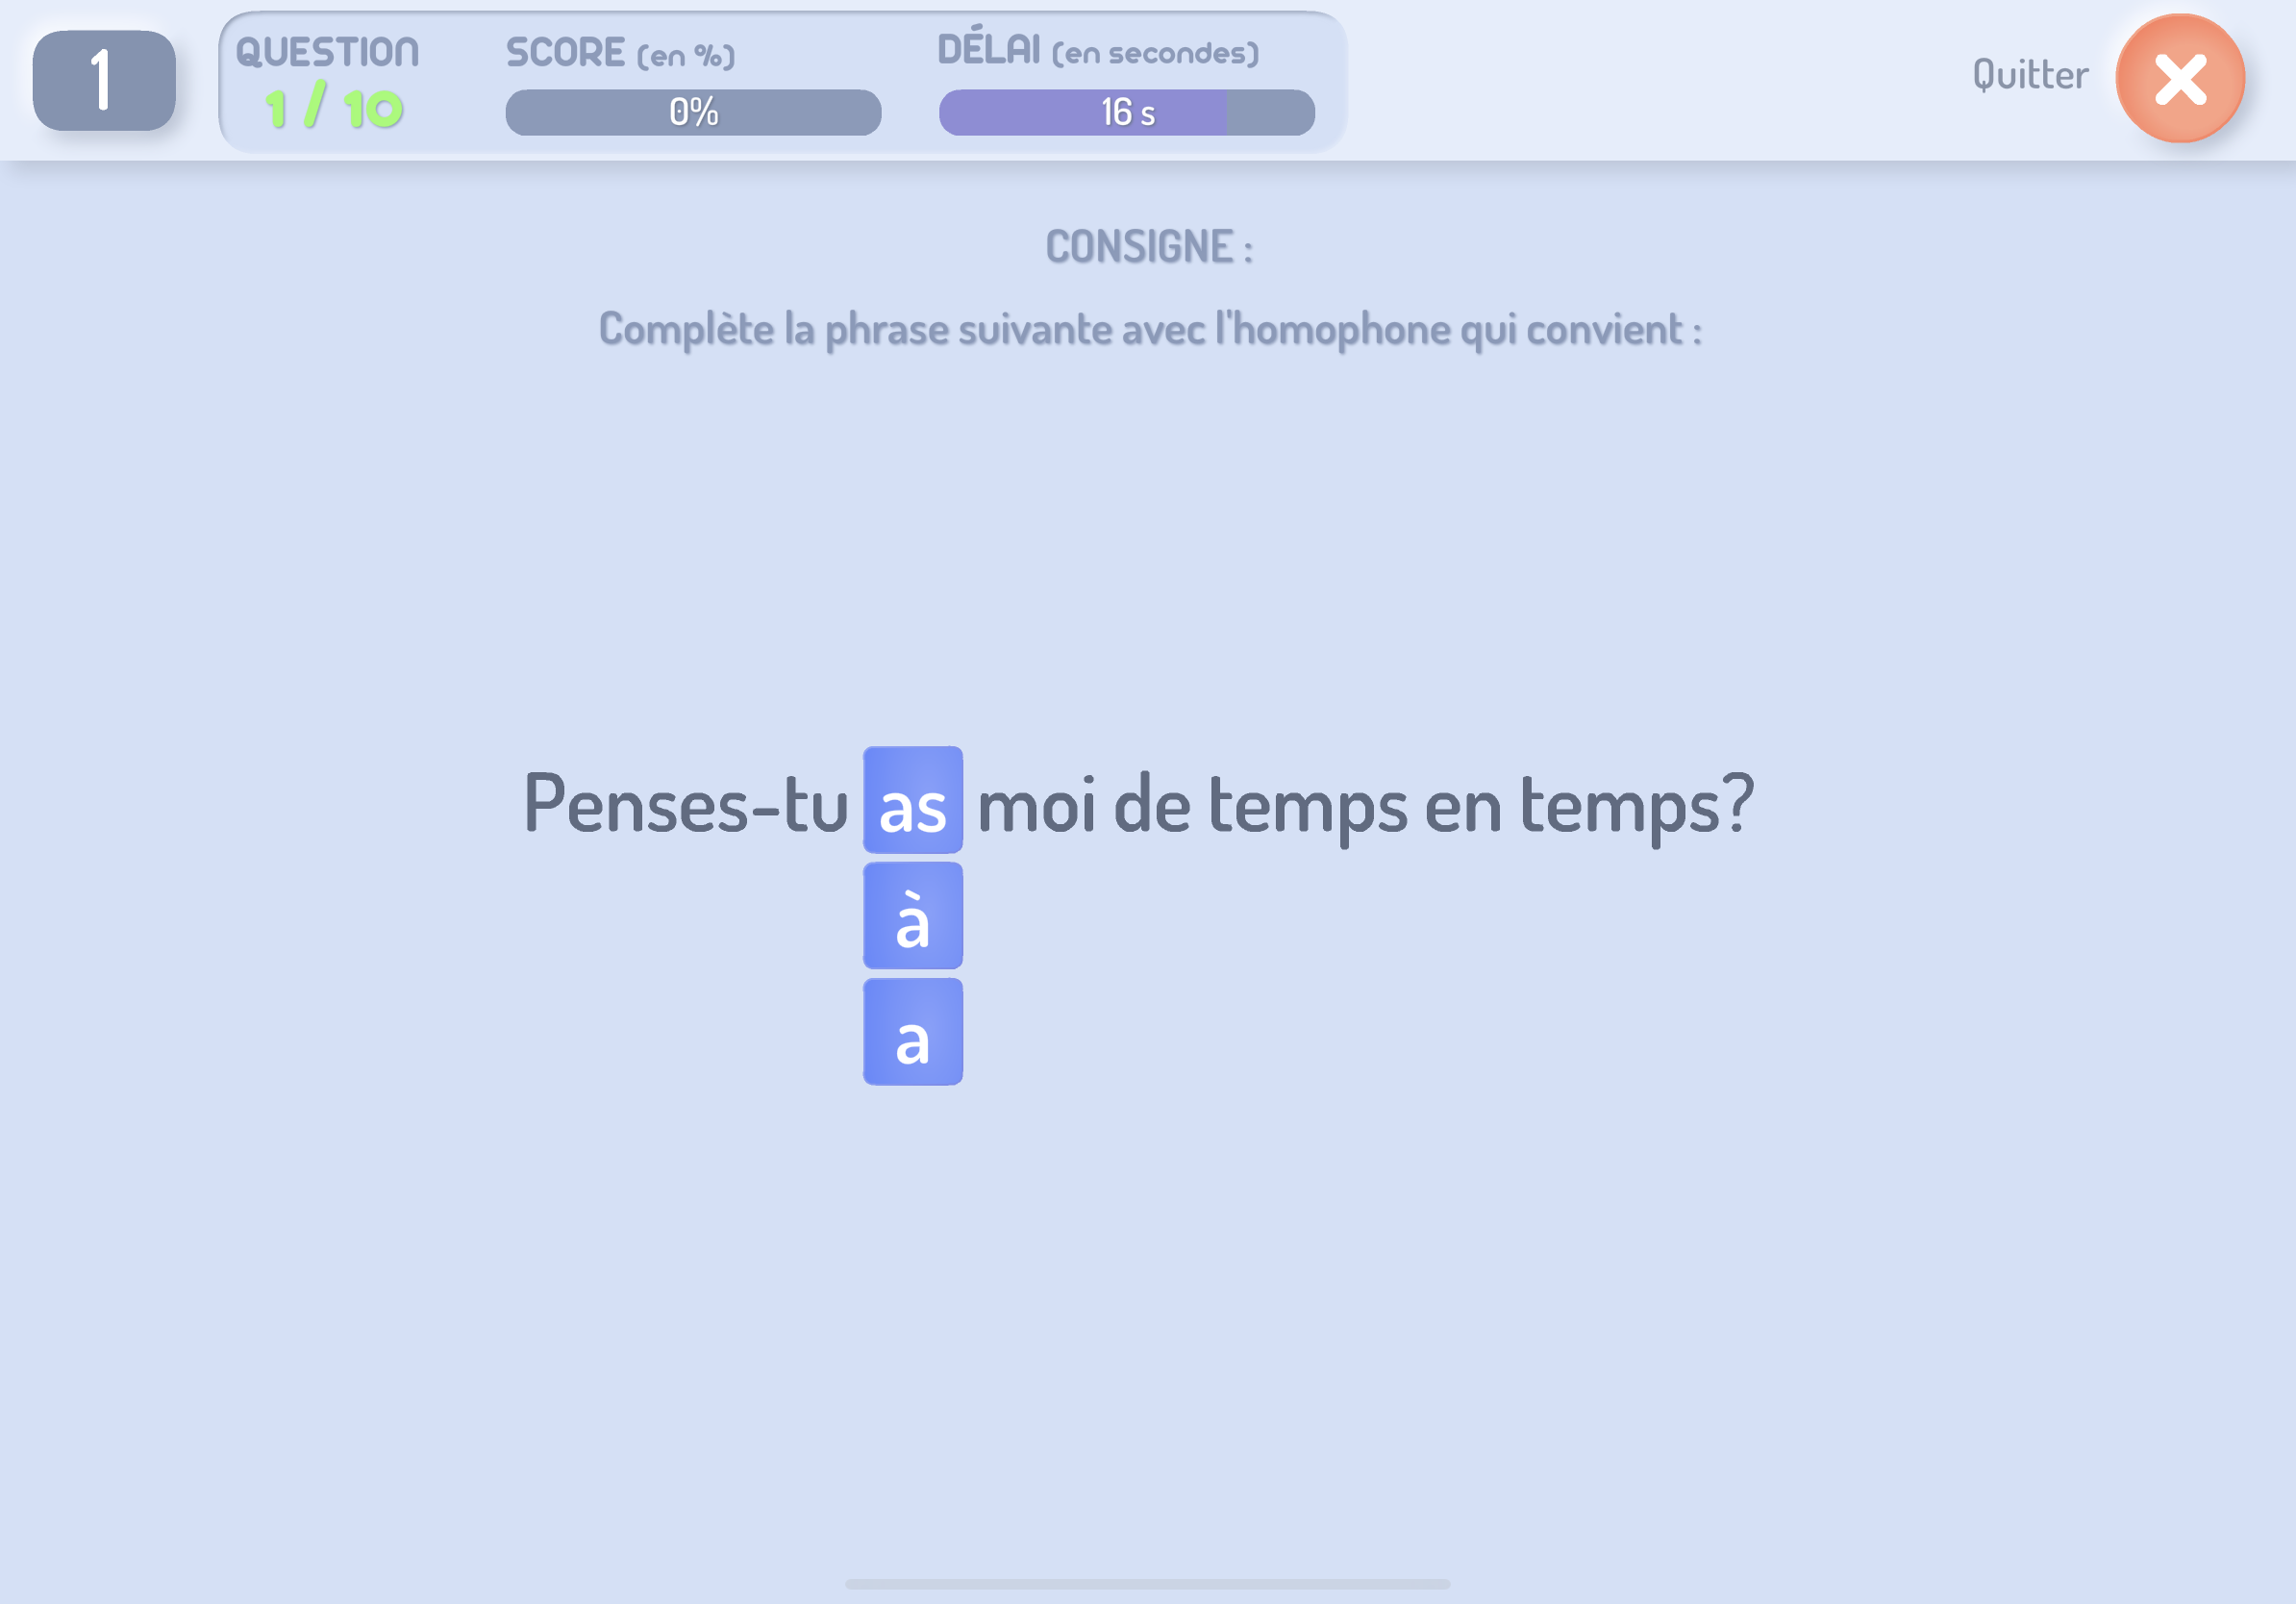Click the "CONSIGNE :" heading
The width and height of the screenshot is (2296, 1604).
[1148, 247]
